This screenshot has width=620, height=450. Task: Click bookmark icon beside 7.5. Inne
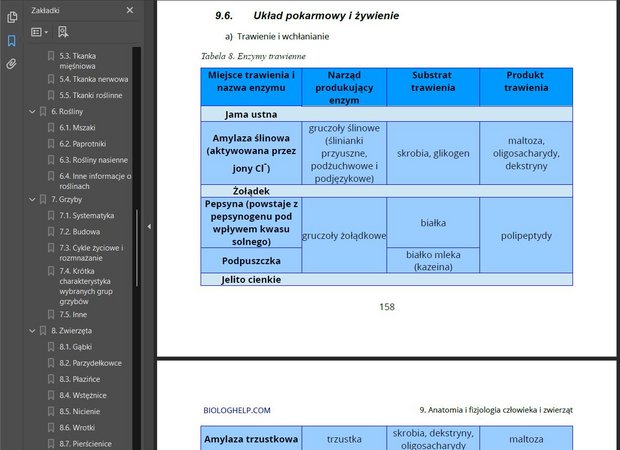pos(51,315)
